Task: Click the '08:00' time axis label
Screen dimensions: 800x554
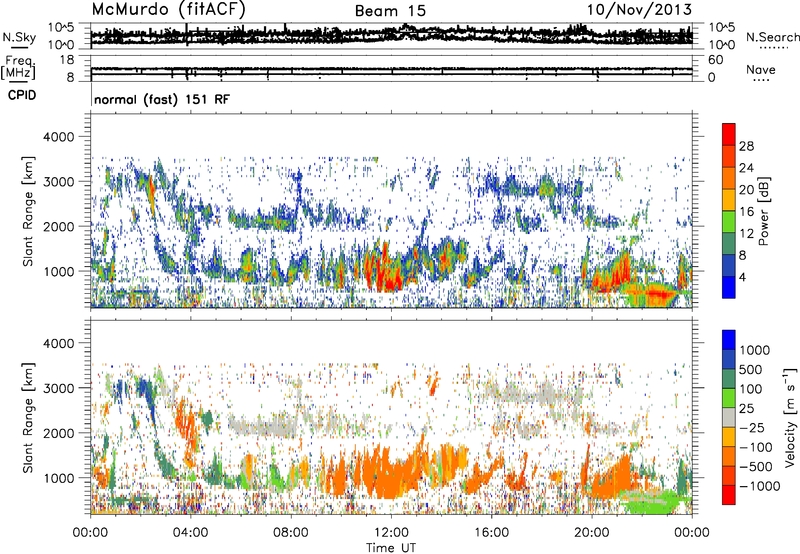Action: 291,533
